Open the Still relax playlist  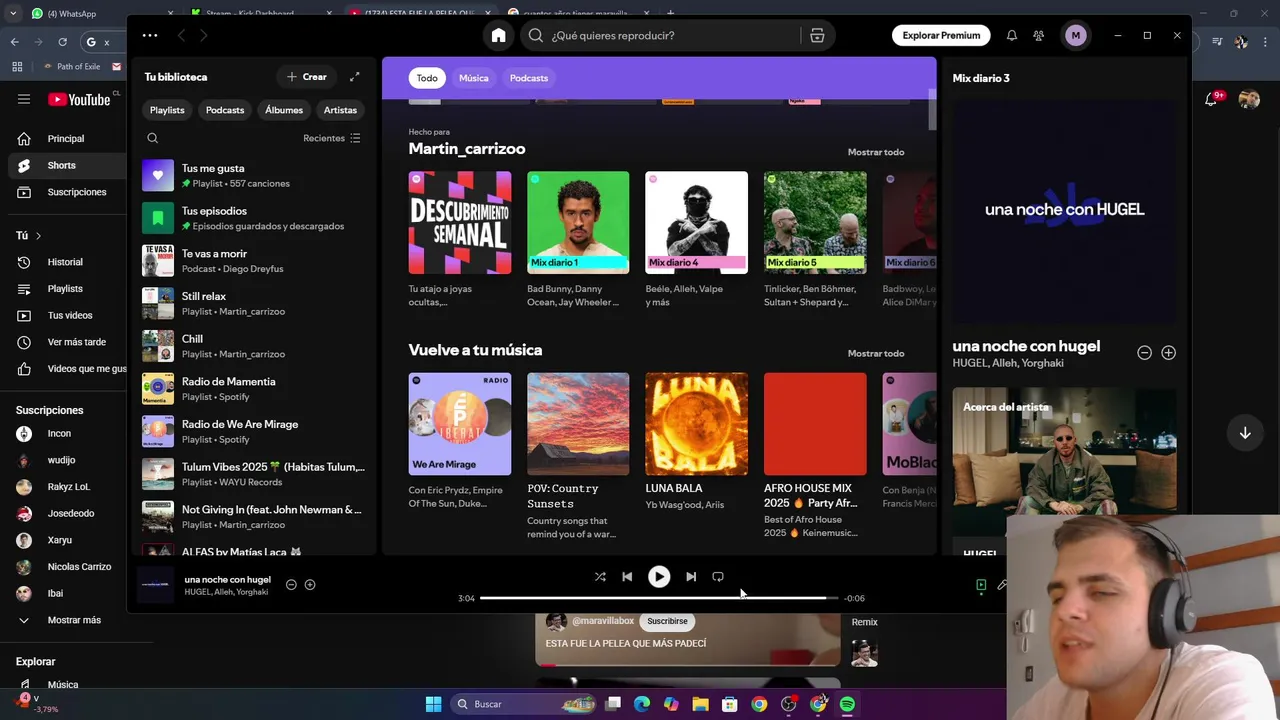point(255,303)
